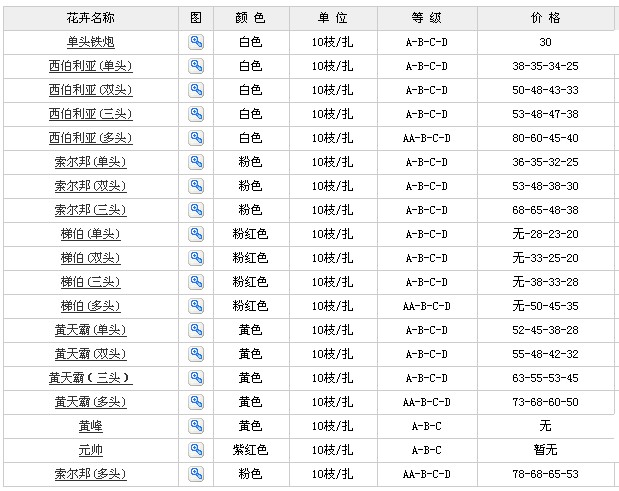Click the 花卉名称 column header
619x491 pixels.
click(91, 18)
